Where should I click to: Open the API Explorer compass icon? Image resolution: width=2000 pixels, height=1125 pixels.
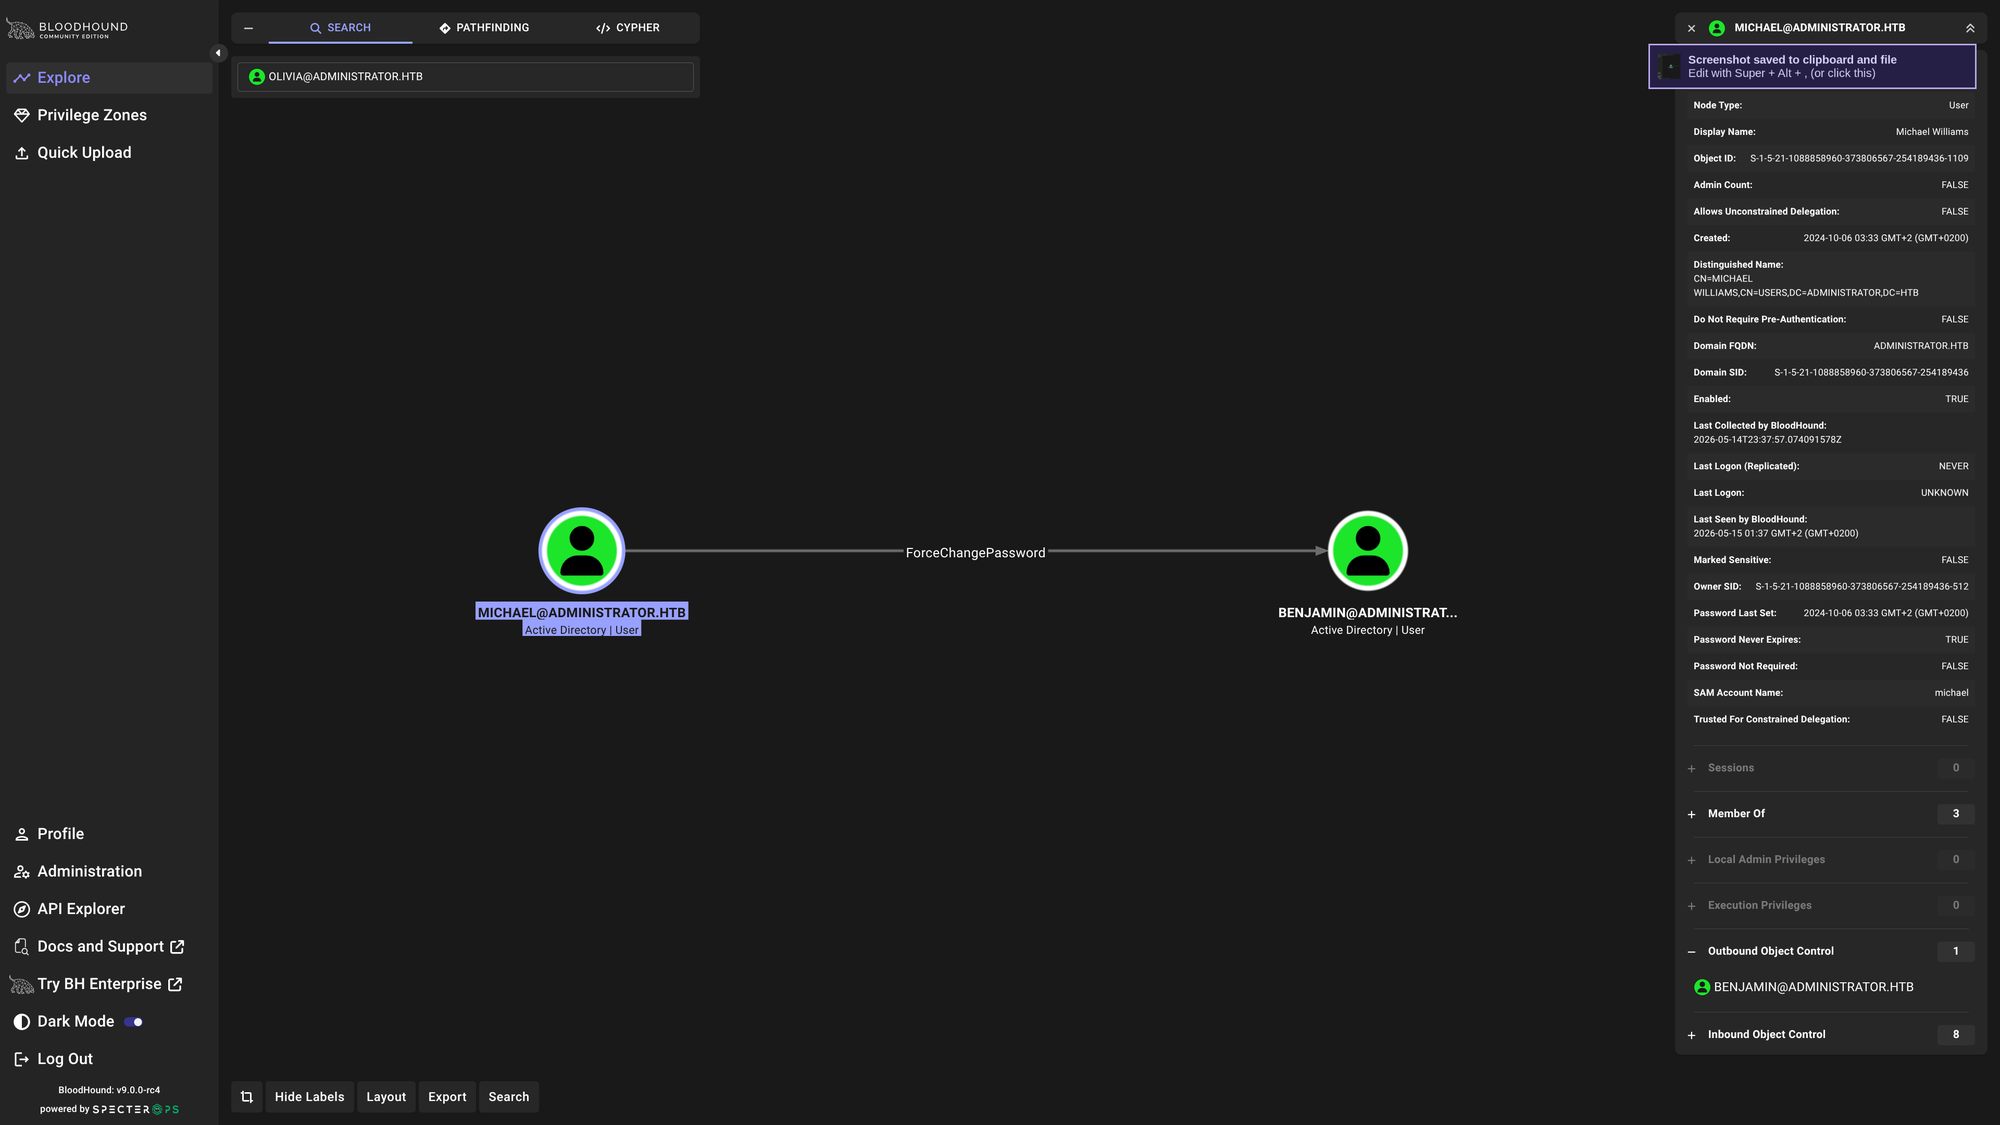click(22, 909)
